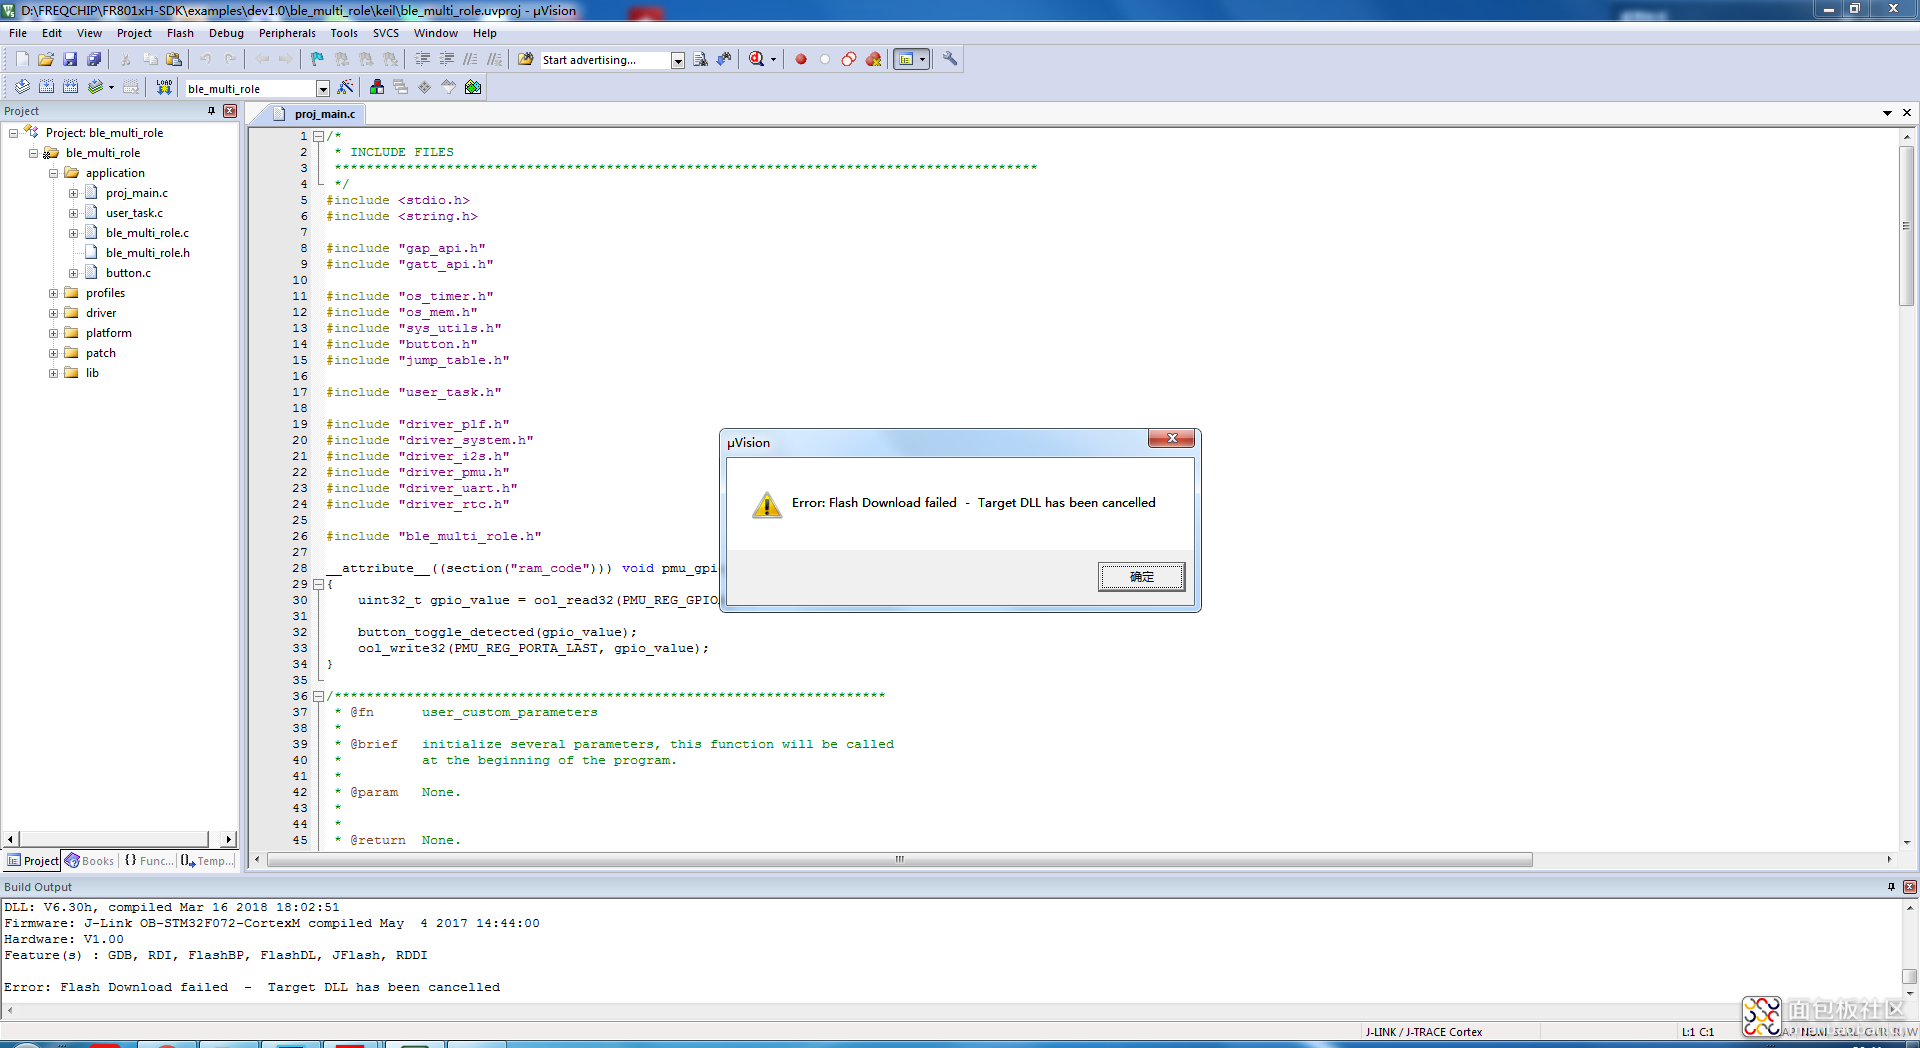Click the editor horizontal scrollbar thumb
The height and width of the screenshot is (1048, 1920).
pos(899,860)
